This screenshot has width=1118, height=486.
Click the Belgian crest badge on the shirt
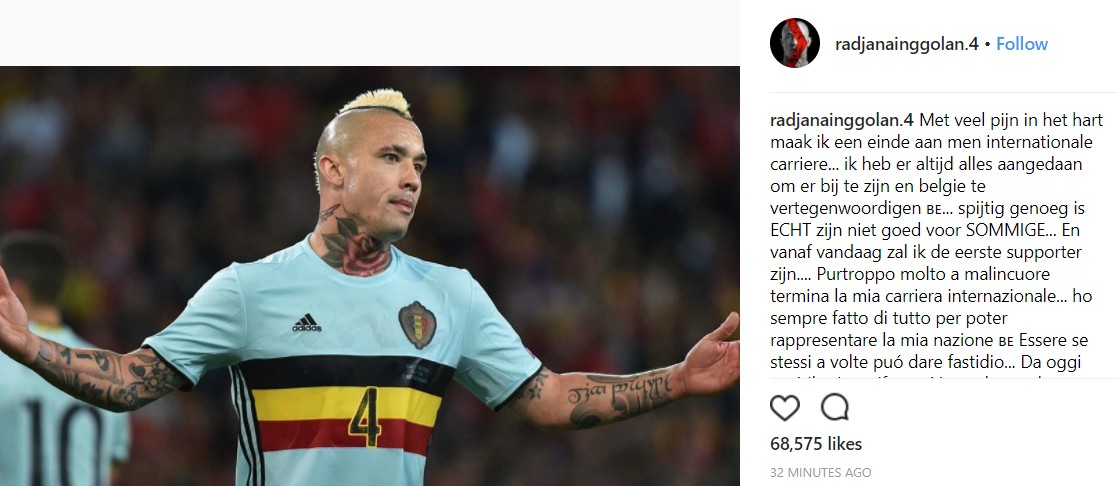click(417, 324)
